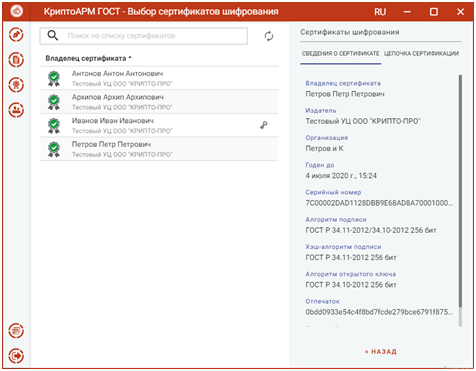Close the КриптоАРМ window
This screenshot has height=371, width=476.
click(460, 12)
